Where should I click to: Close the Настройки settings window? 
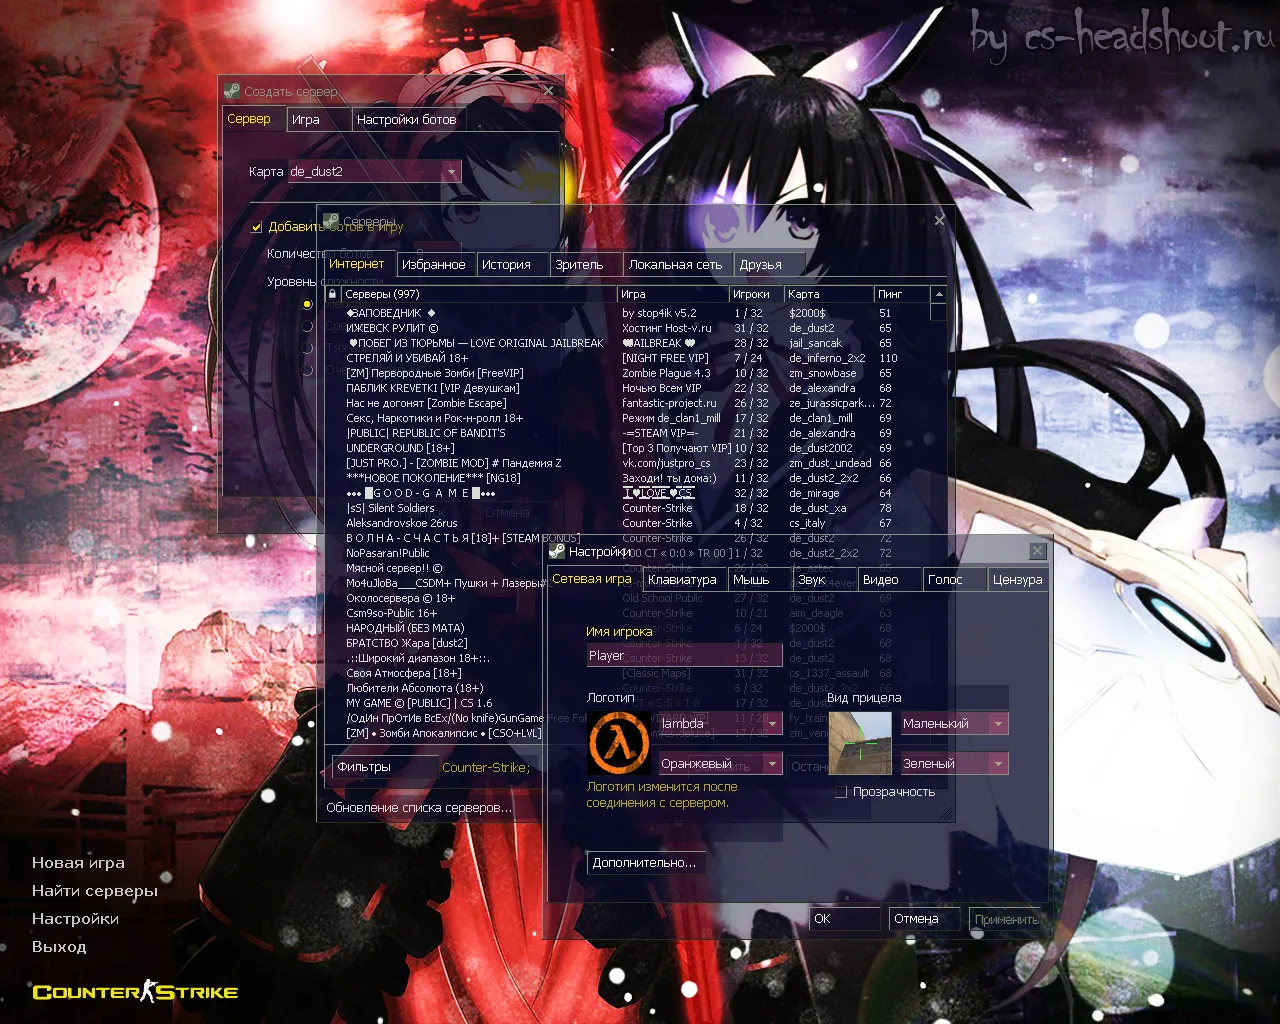coord(1037,551)
